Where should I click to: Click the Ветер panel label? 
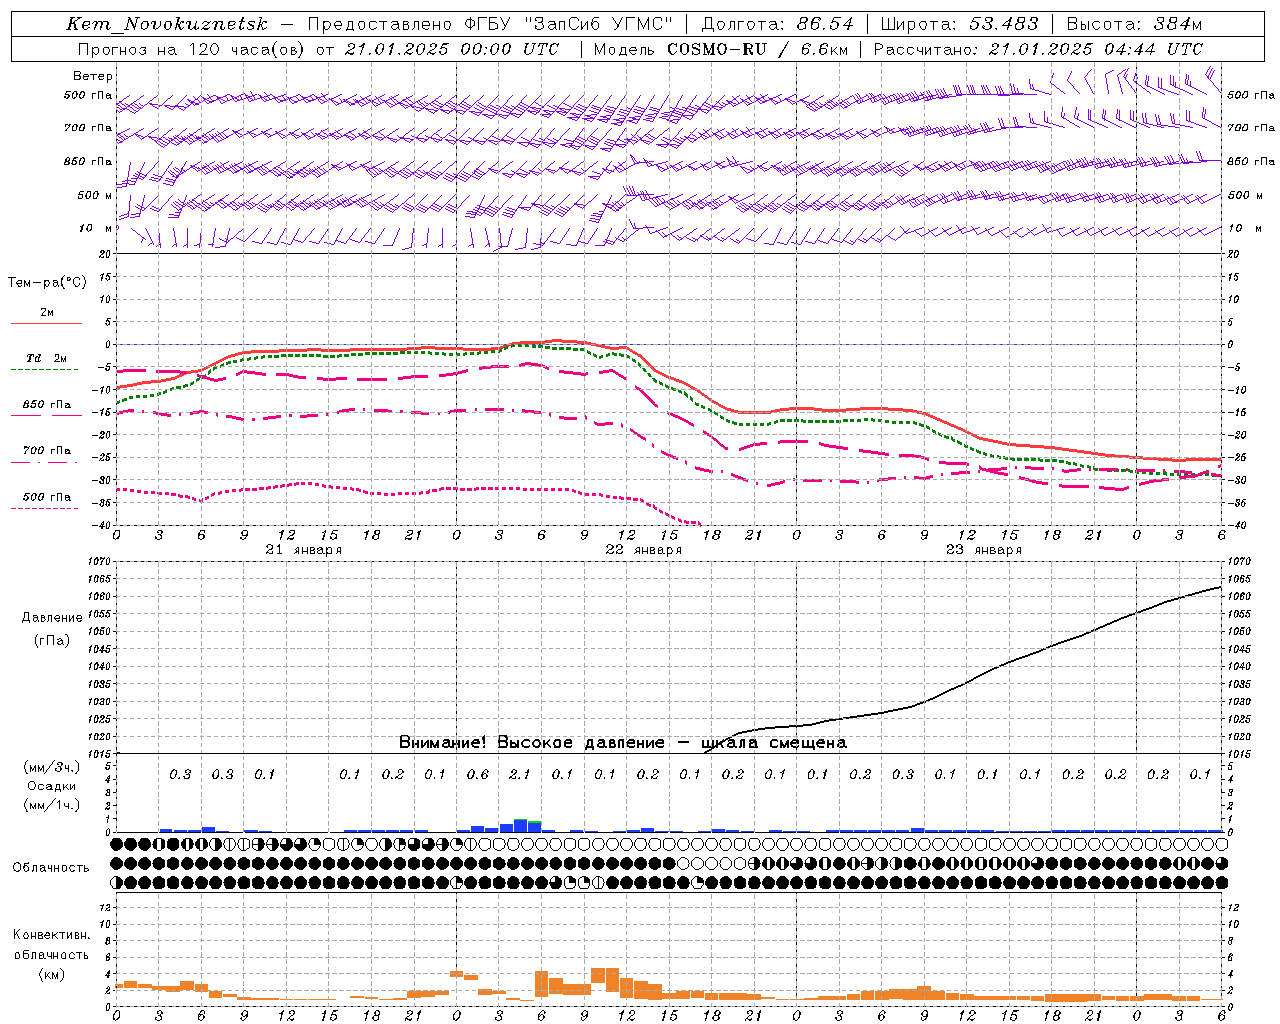click(92, 76)
